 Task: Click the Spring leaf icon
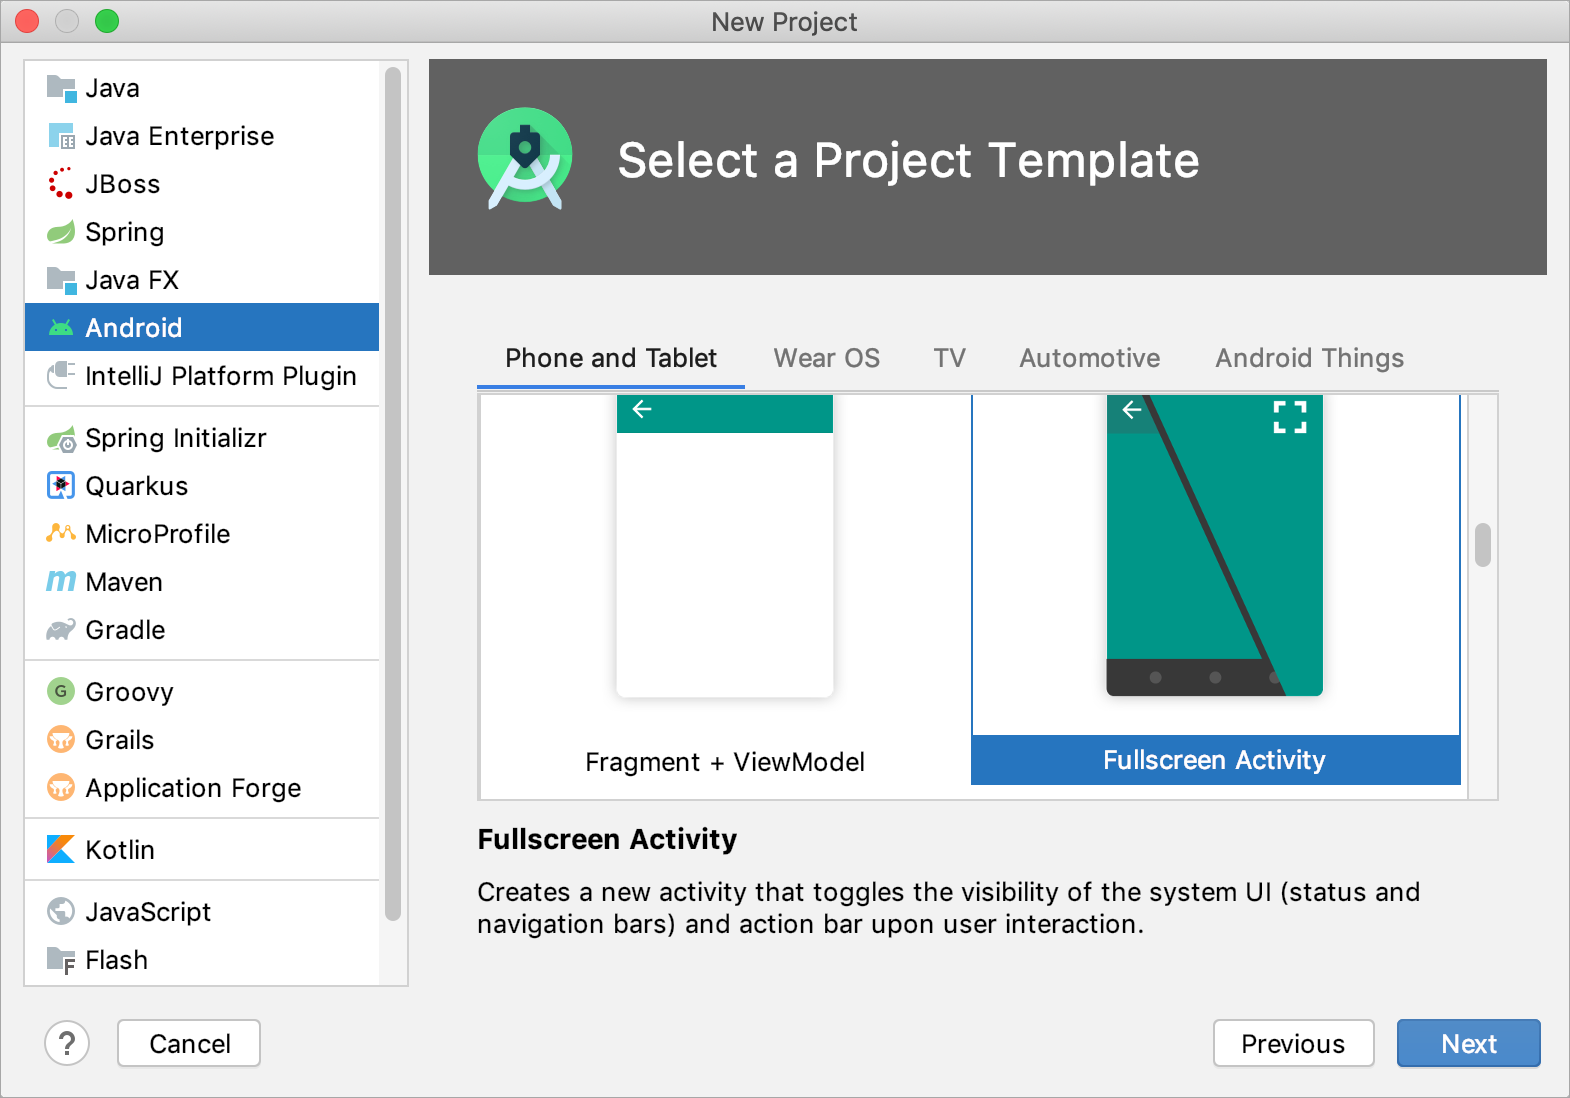pyautogui.click(x=61, y=232)
